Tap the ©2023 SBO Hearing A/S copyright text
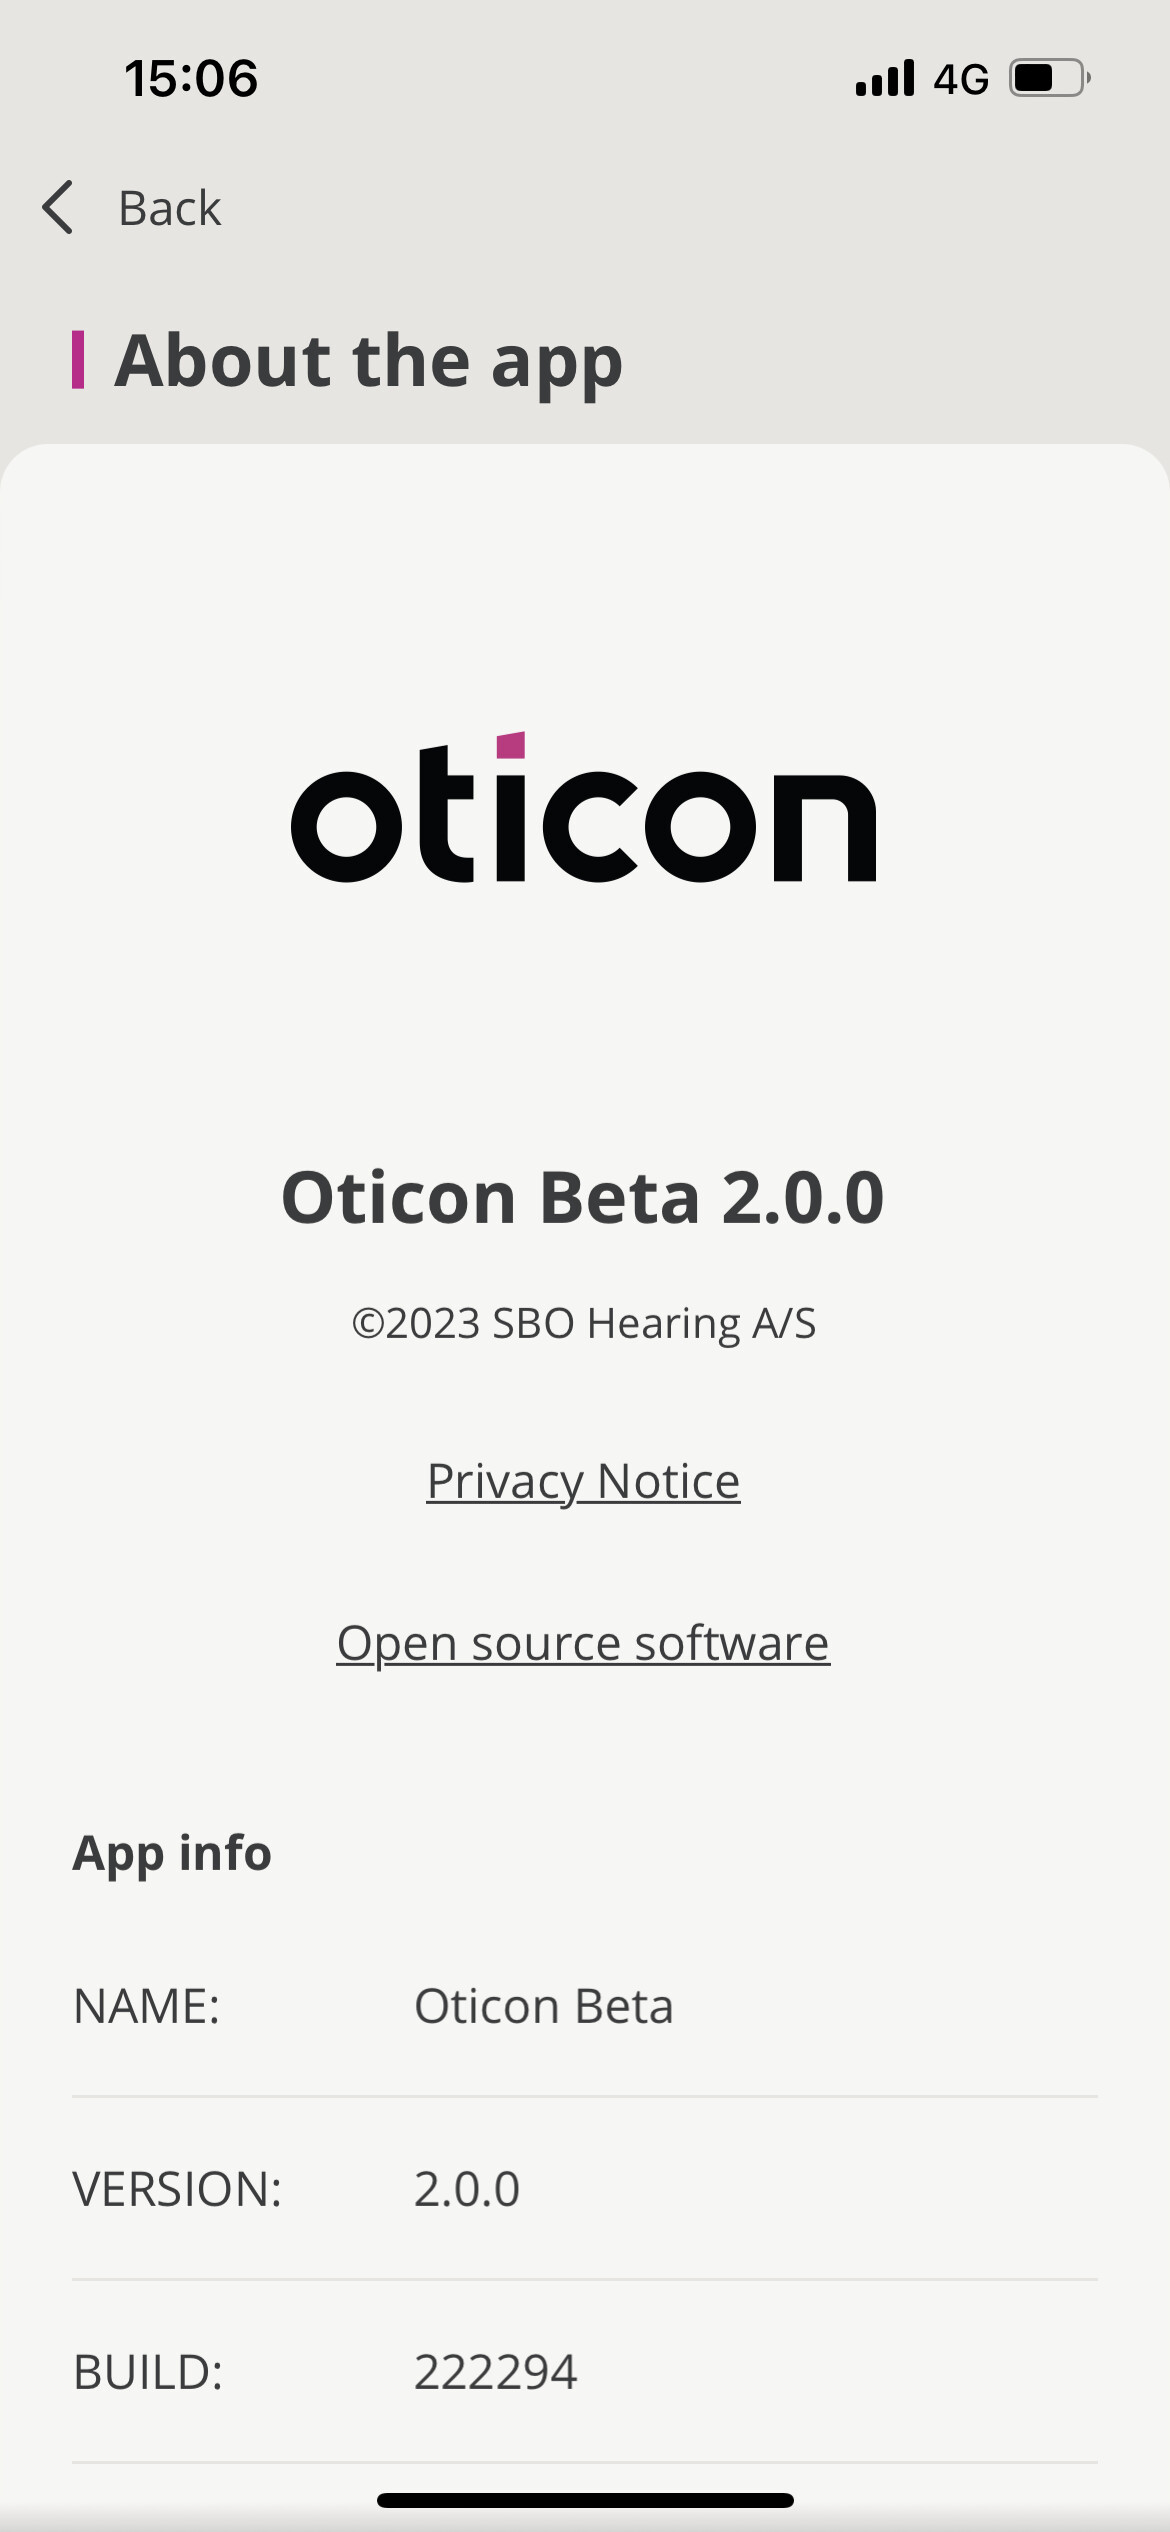The image size is (1170, 2532). (x=583, y=1323)
